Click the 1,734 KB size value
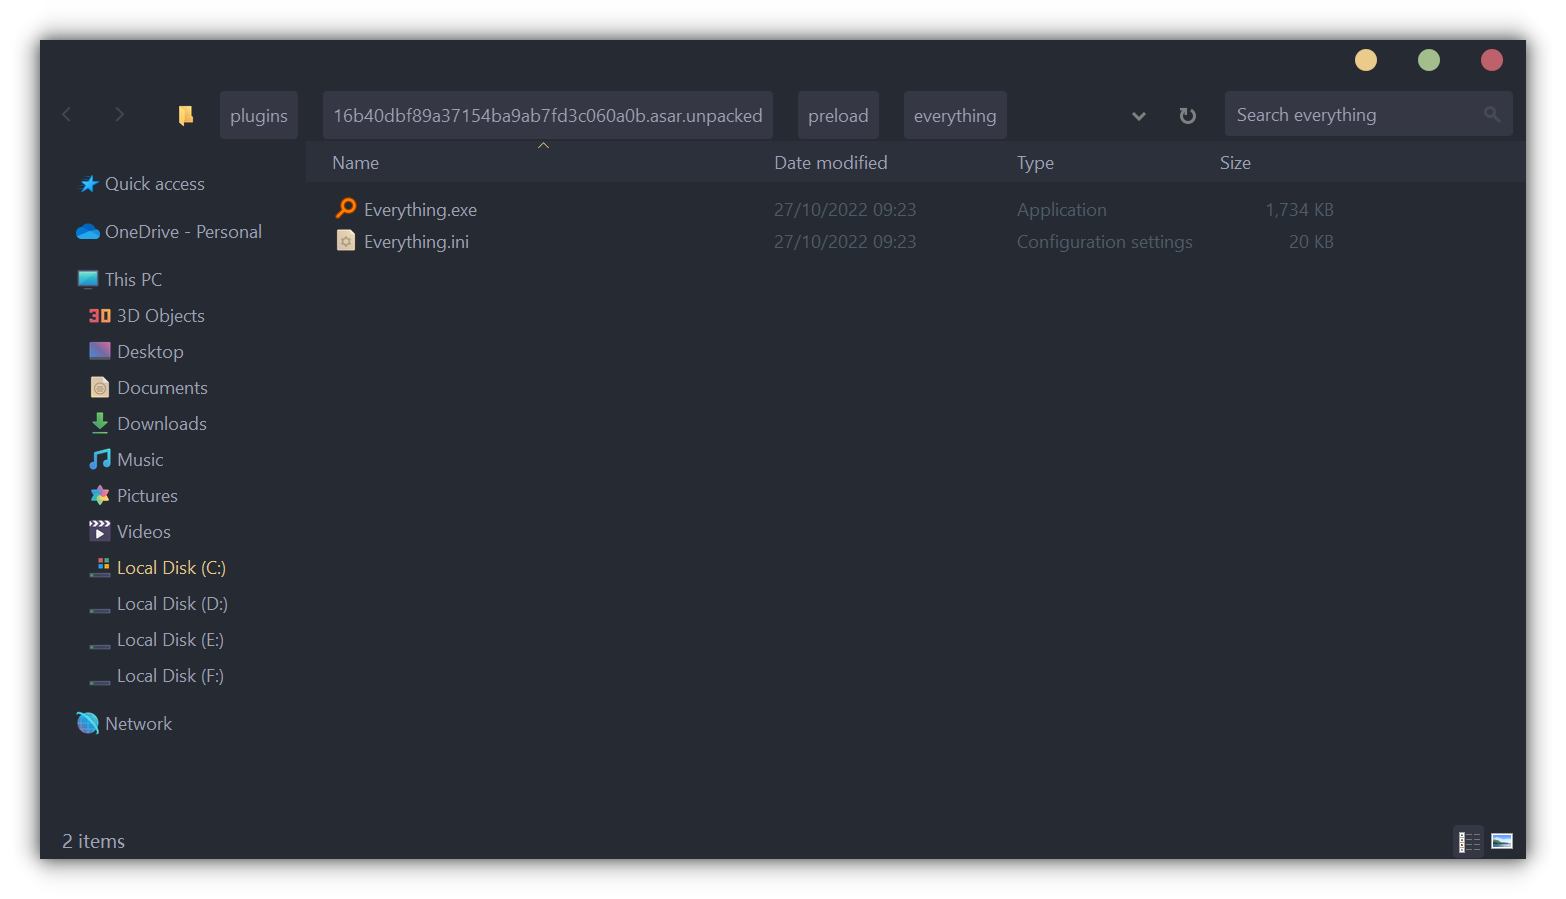Viewport: 1566px width, 899px height. click(x=1300, y=210)
